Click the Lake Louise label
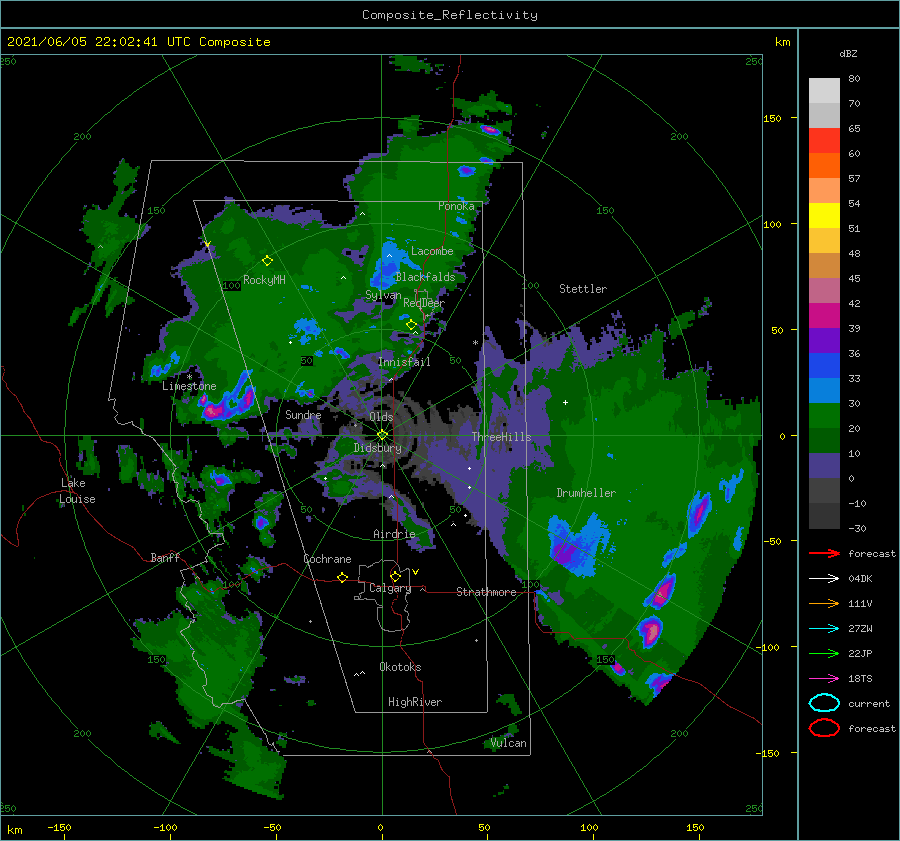Screen dimensions: 900x841 click(77, 491)
